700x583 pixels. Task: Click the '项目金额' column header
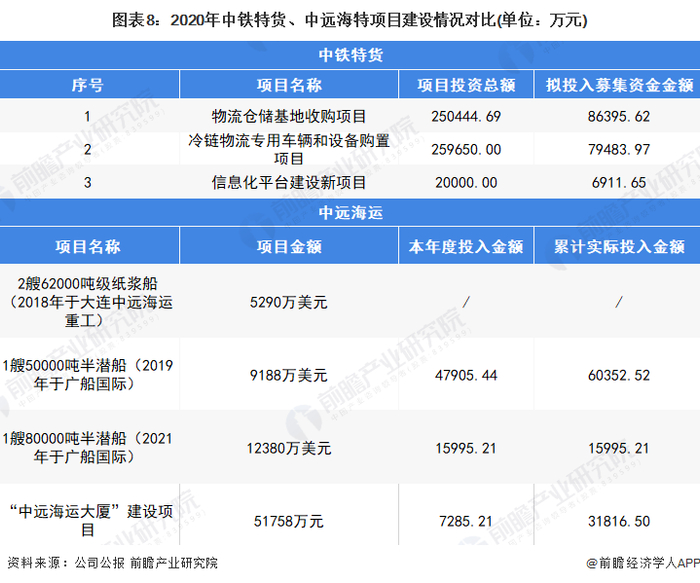(289, 246)
